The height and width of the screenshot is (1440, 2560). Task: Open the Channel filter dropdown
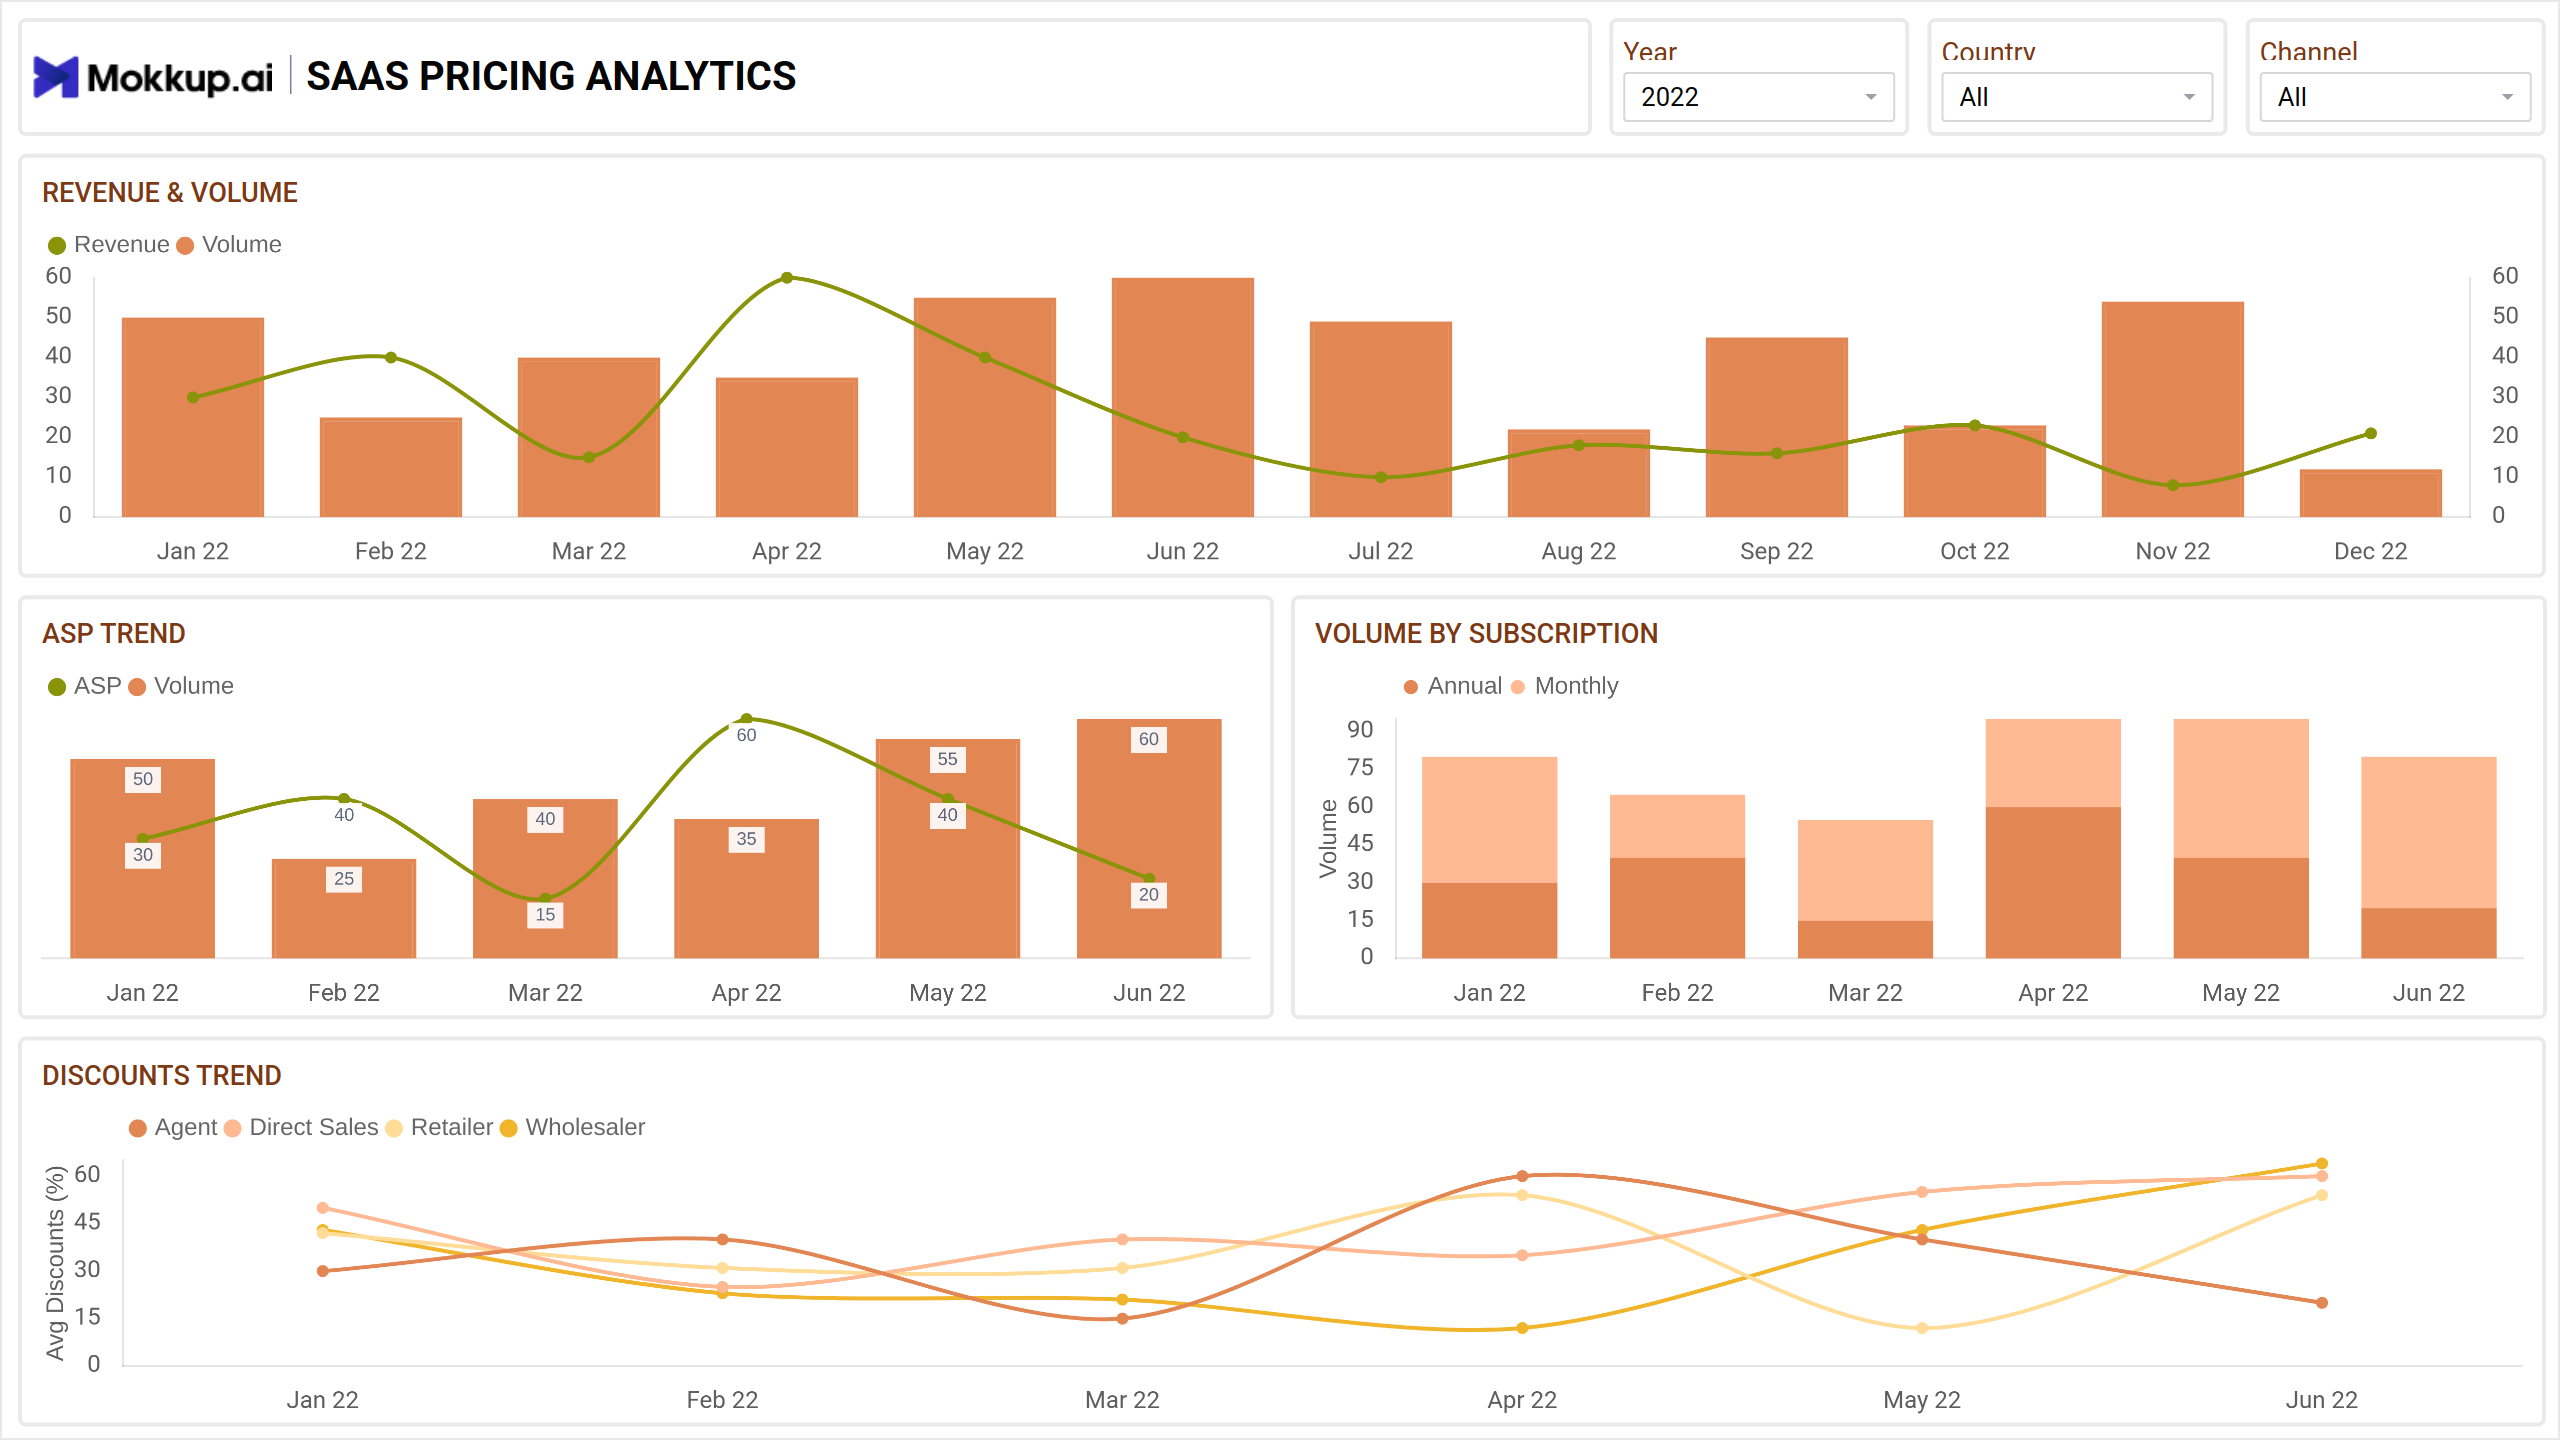(2395, 97)
